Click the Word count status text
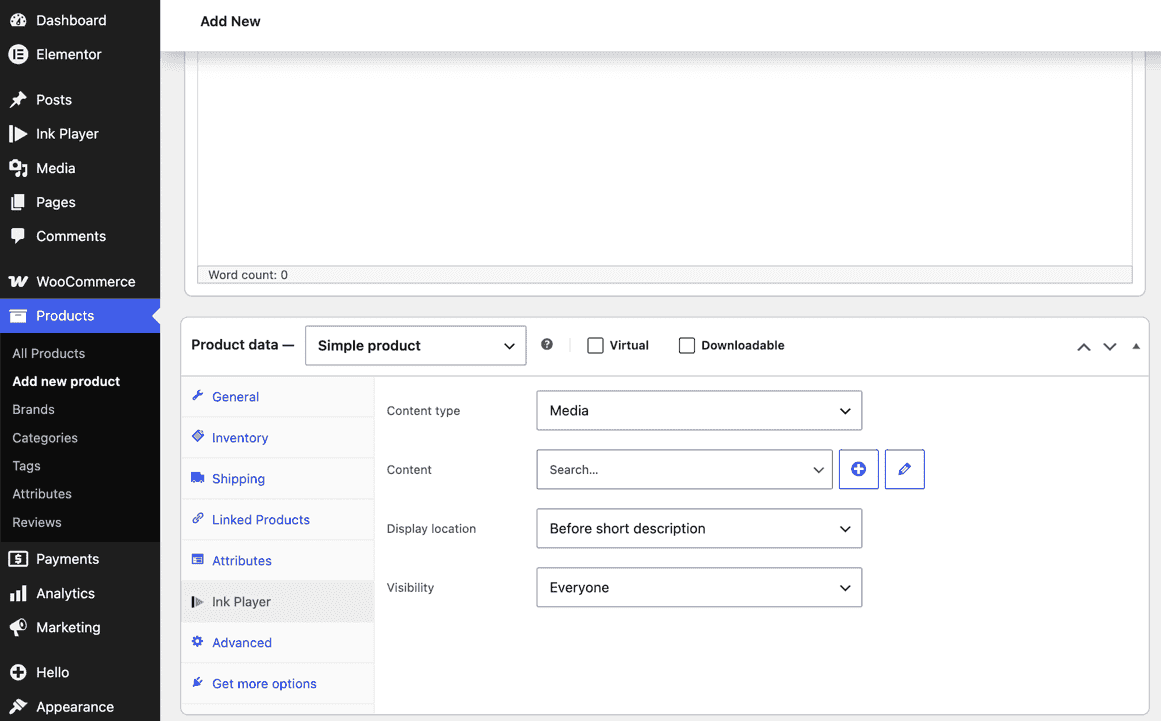Image resolution: width=1161 pixels, height=721 pixels. [x=248, y=275]
